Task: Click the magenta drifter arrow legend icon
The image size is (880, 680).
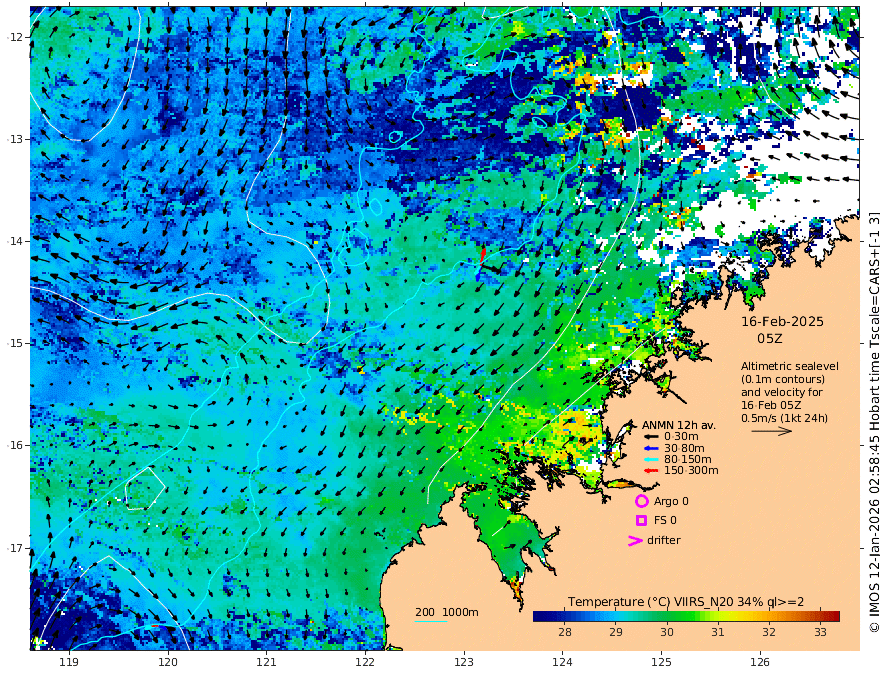Action: click(635, 540)
